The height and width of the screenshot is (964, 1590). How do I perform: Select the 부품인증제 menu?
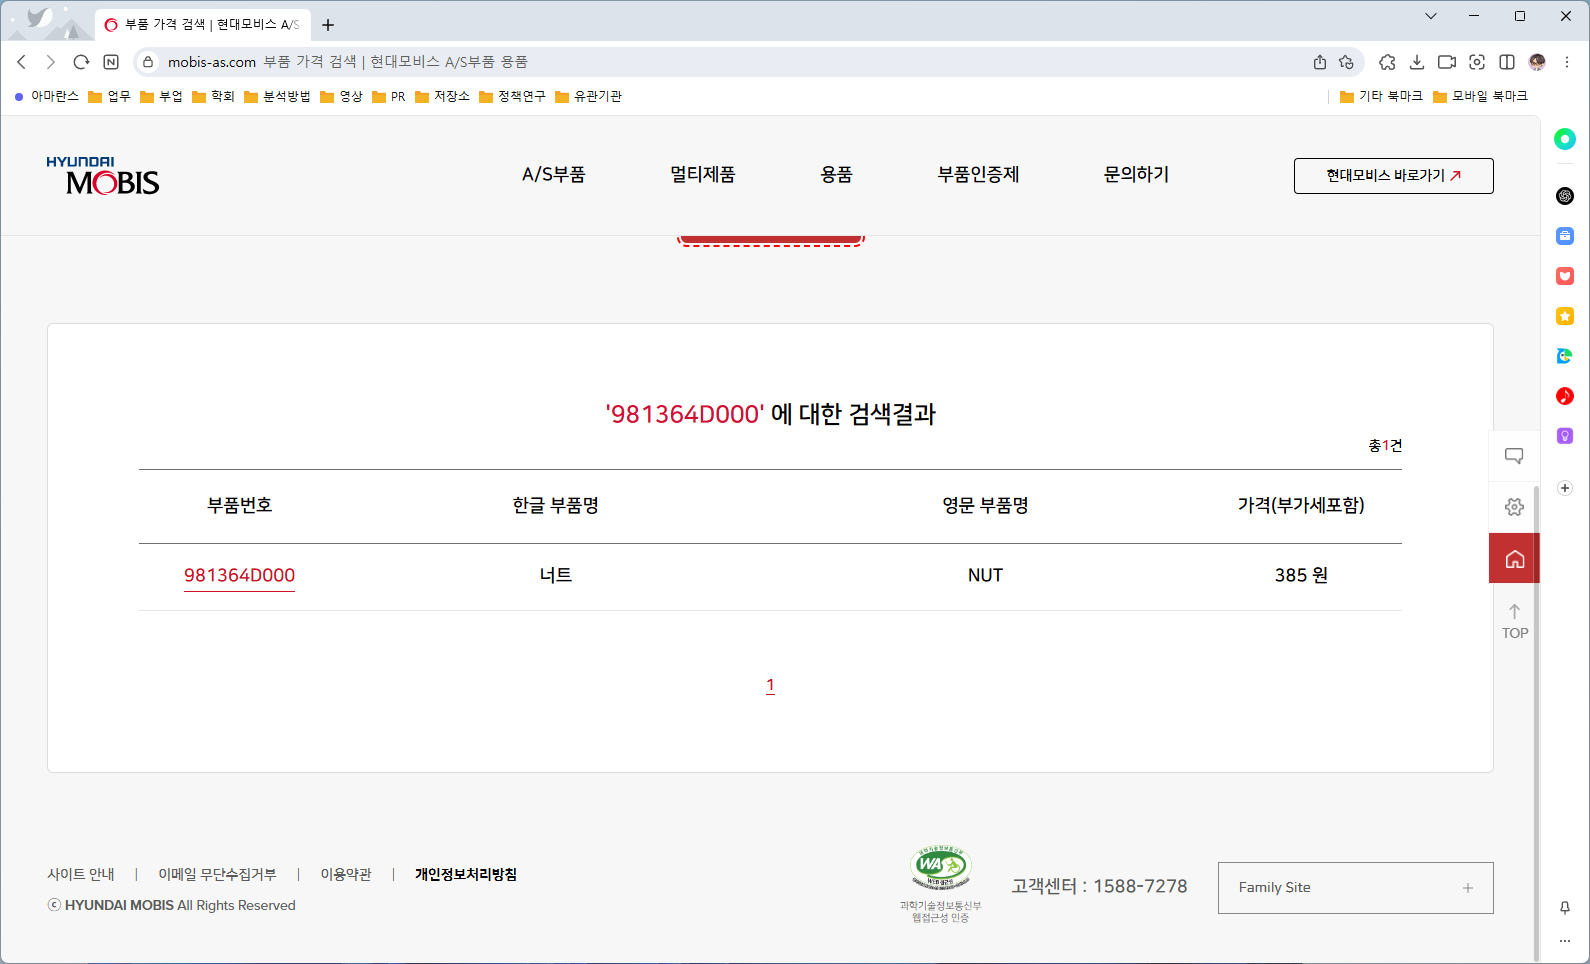(x=978, y=175)
